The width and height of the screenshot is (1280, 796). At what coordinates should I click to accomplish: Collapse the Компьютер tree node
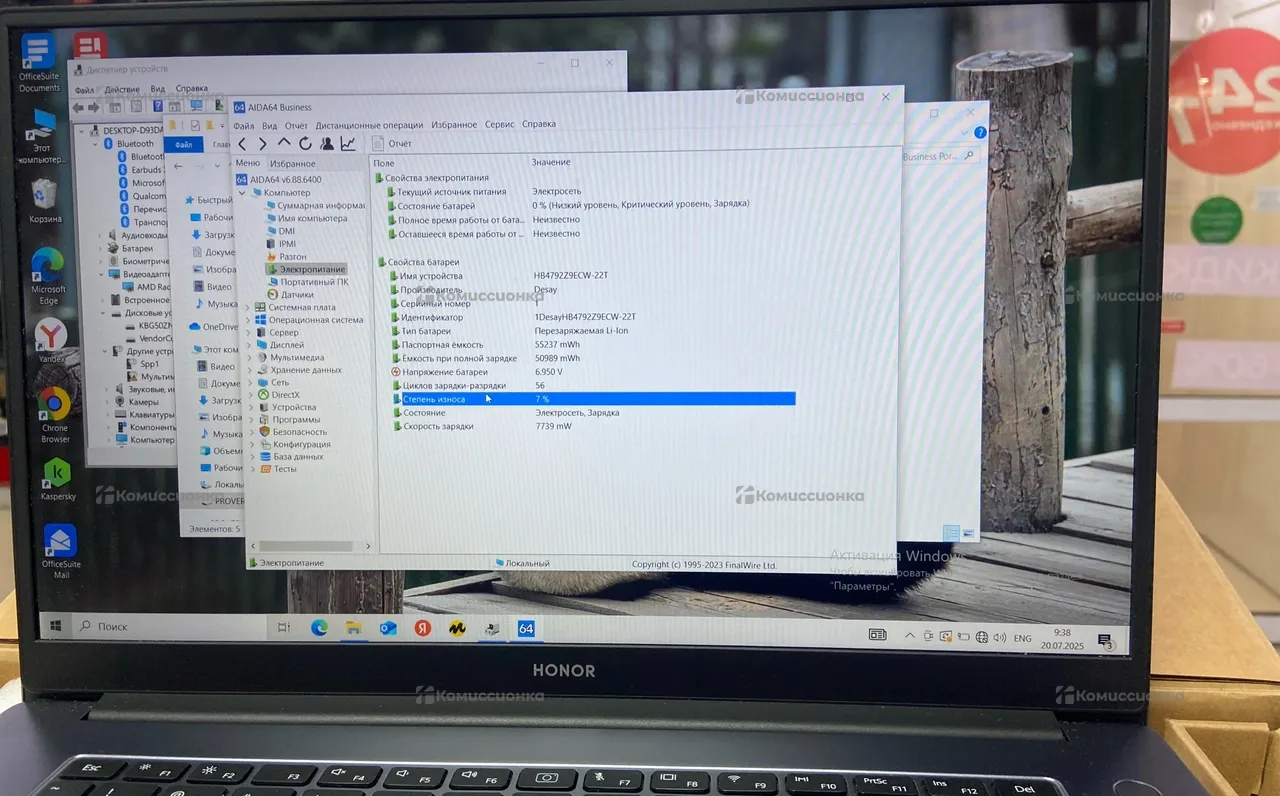pos(243,193)
